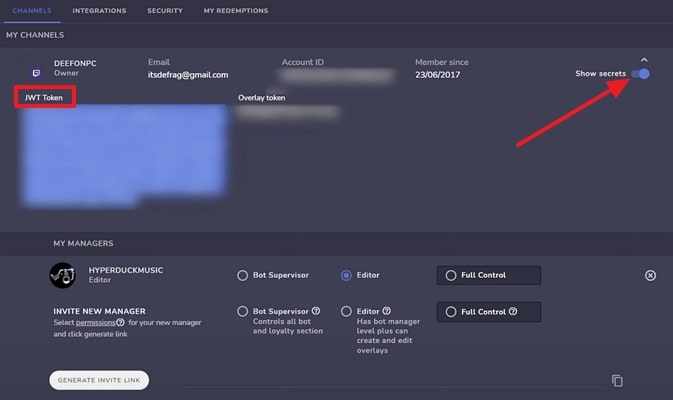Choose Bot Supervisor for new manager invite
This screenshot has width=673, height=400.
coord(243,311)
